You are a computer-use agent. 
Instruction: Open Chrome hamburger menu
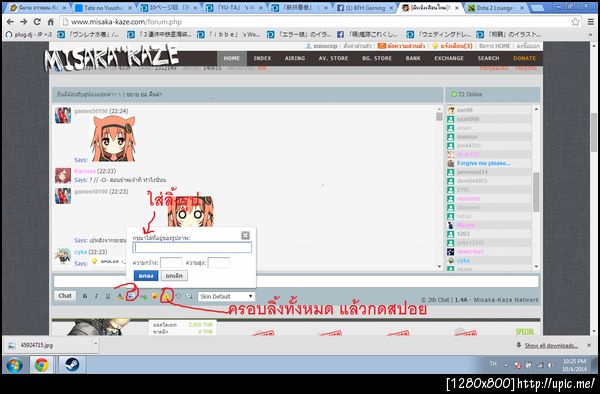click(590, 22)
